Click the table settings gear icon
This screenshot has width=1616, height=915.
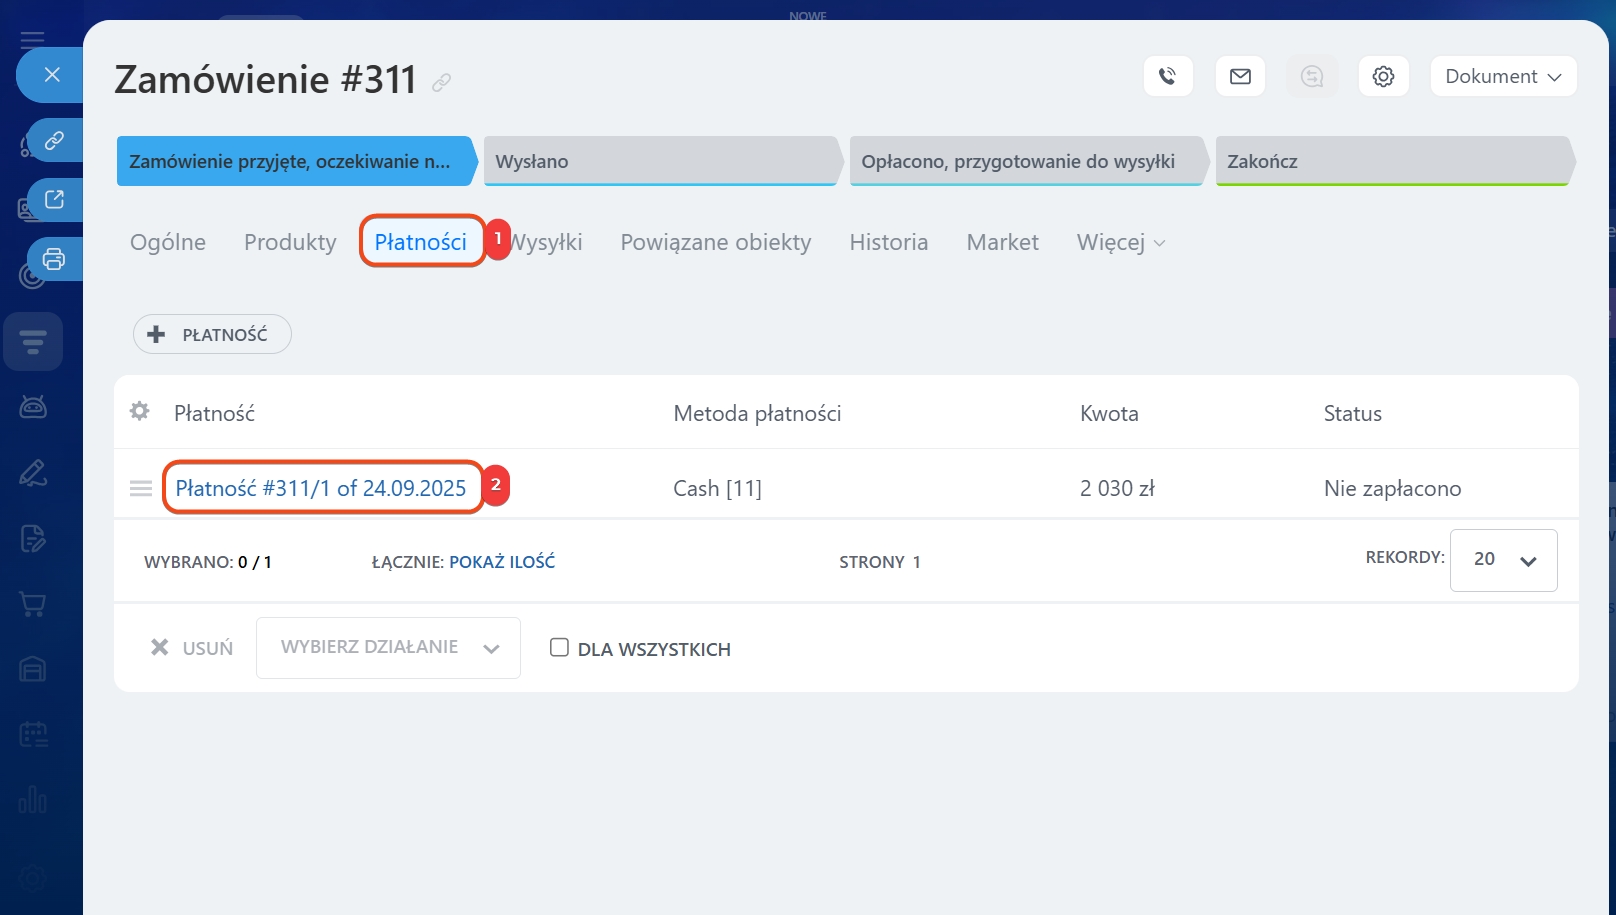click(140, 411)
